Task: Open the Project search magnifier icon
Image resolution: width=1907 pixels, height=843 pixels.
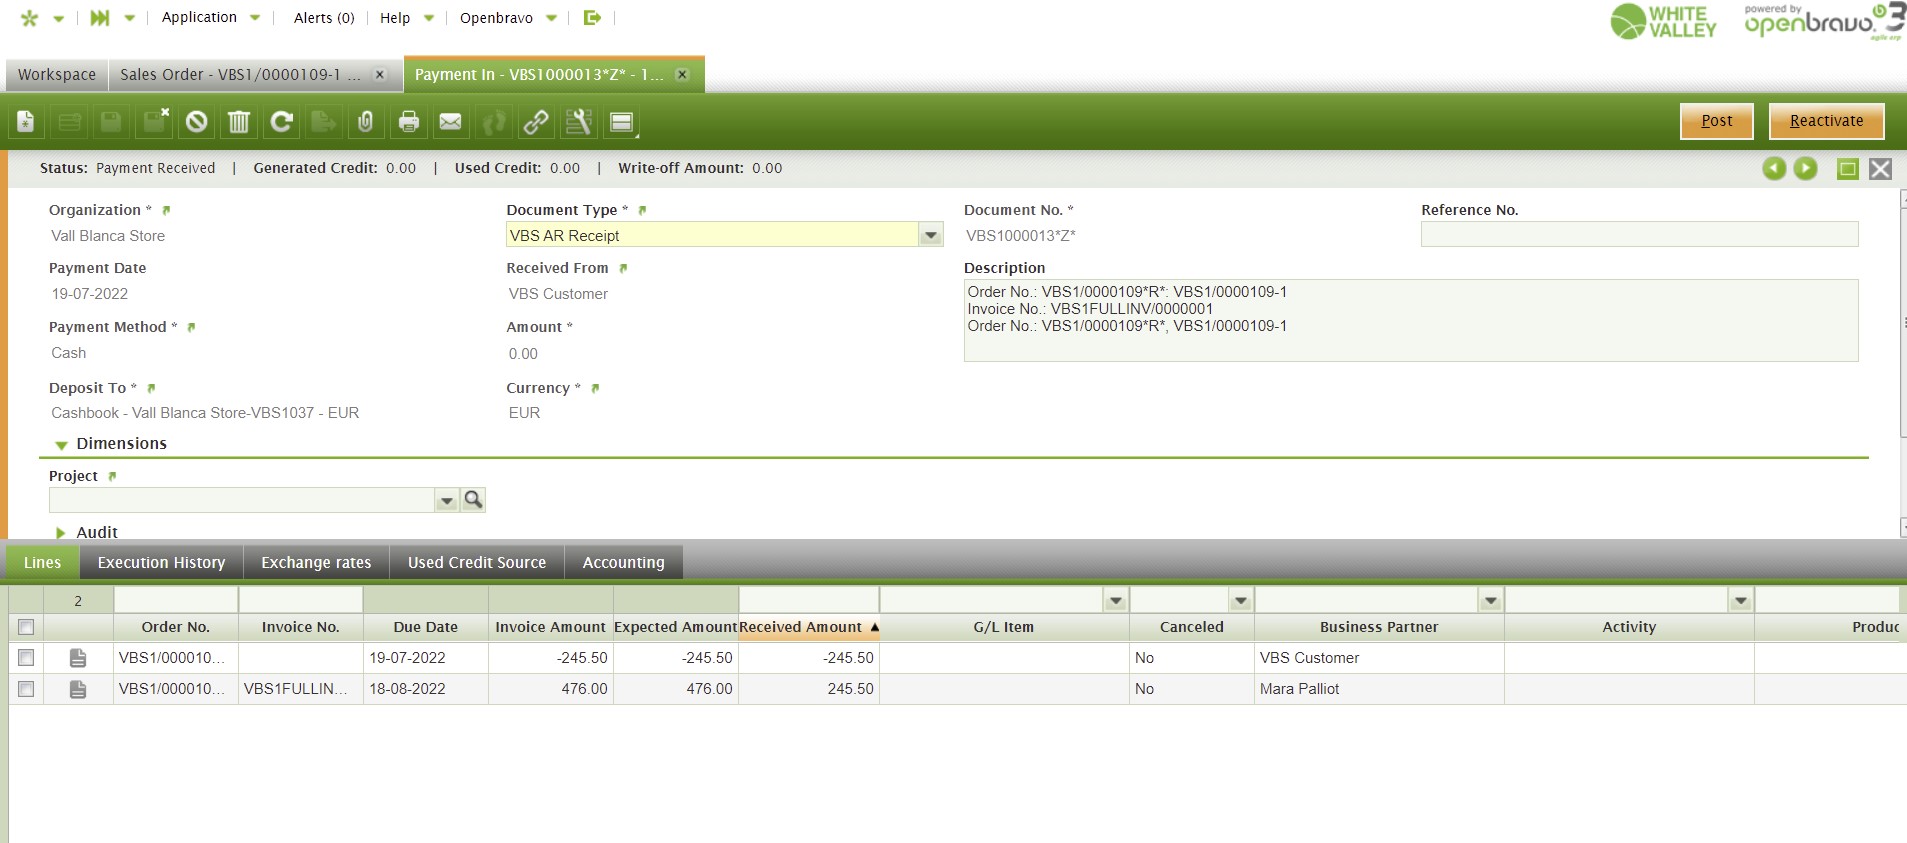Action: 473,499
